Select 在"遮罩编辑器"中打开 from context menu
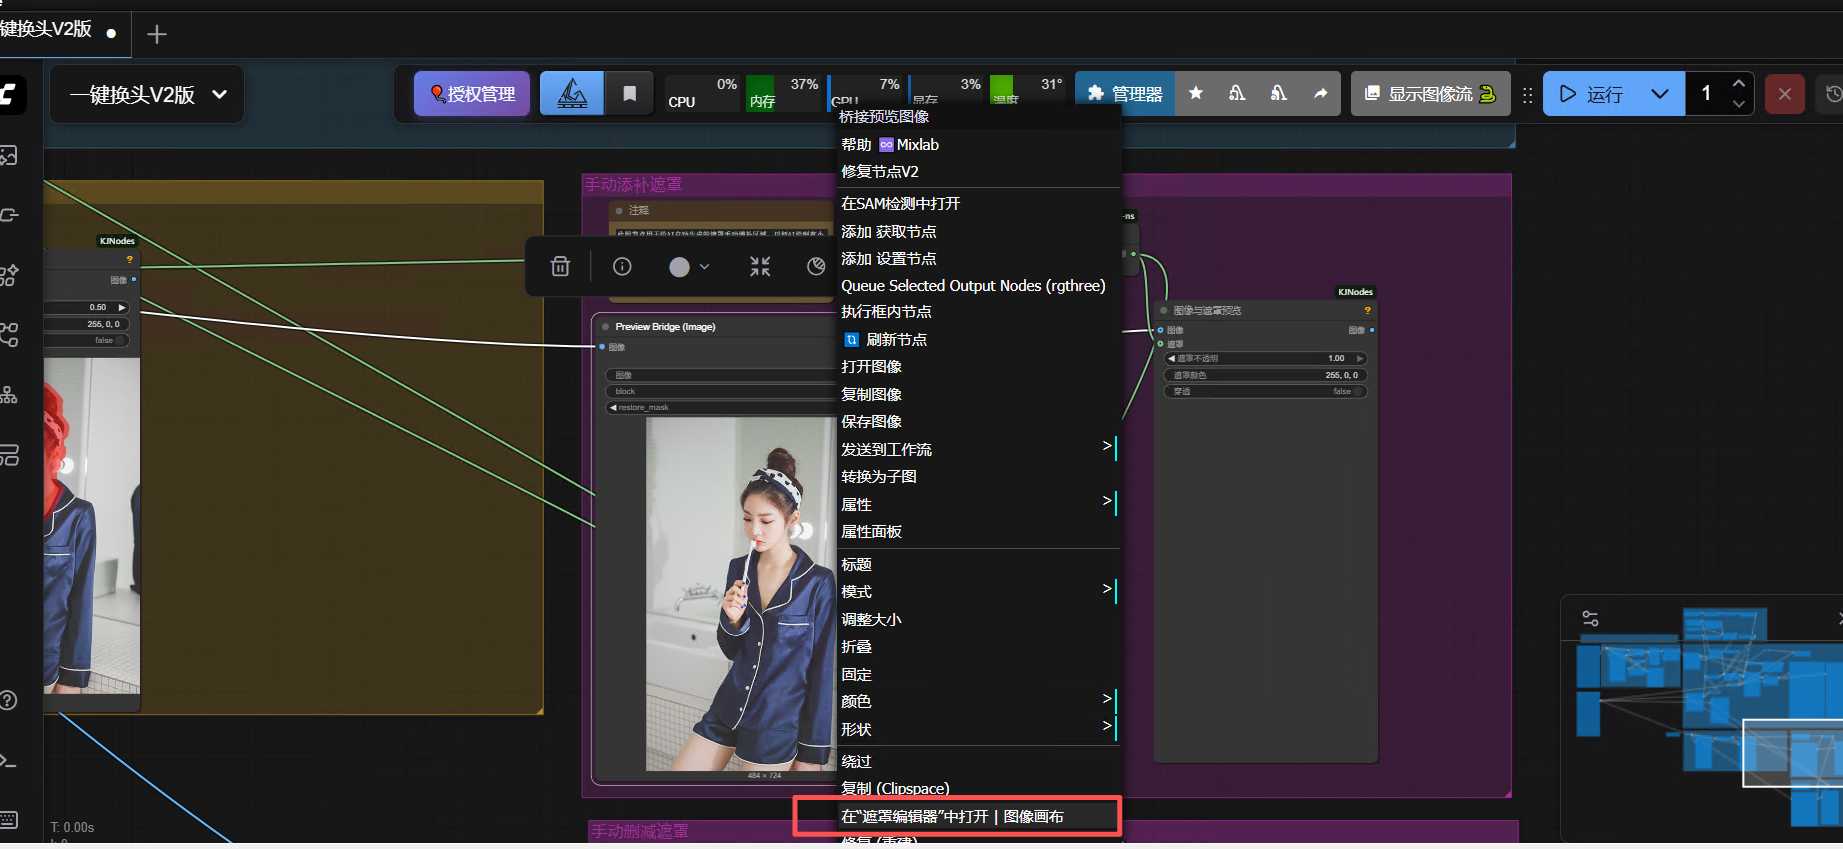Viewport: 1843px width, 849px height. (x=914, y=817)
